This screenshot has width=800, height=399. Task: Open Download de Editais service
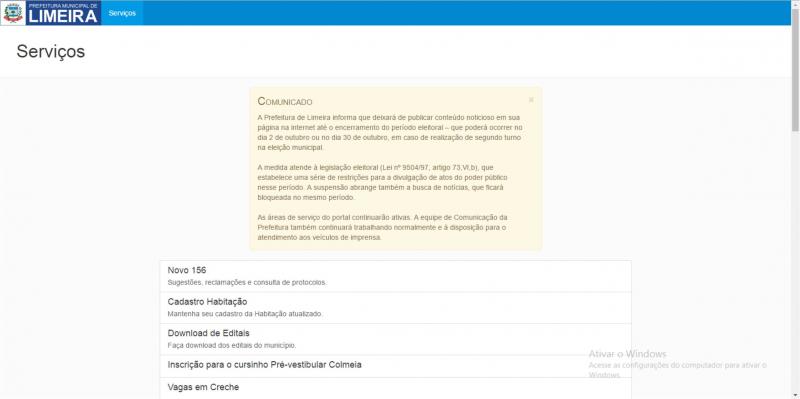click(x=395, y=339)
